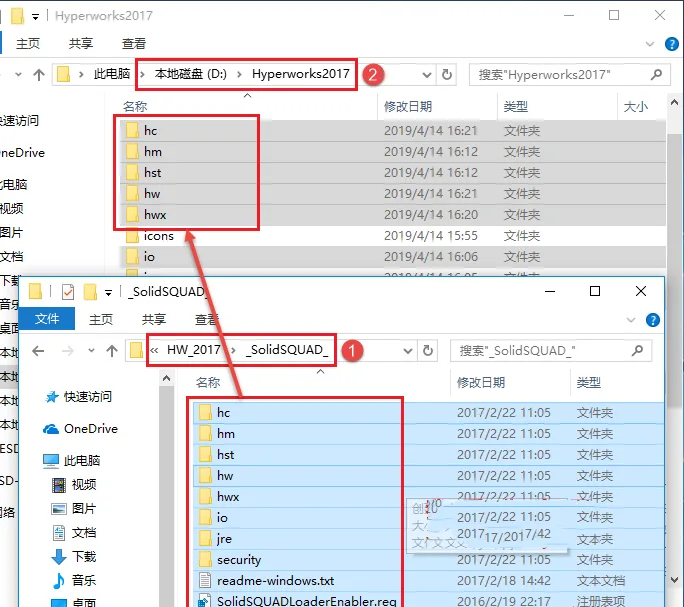Expand ribbon in _SolidSQUAD_ window
684x607 pixels.
coord(631,320)
